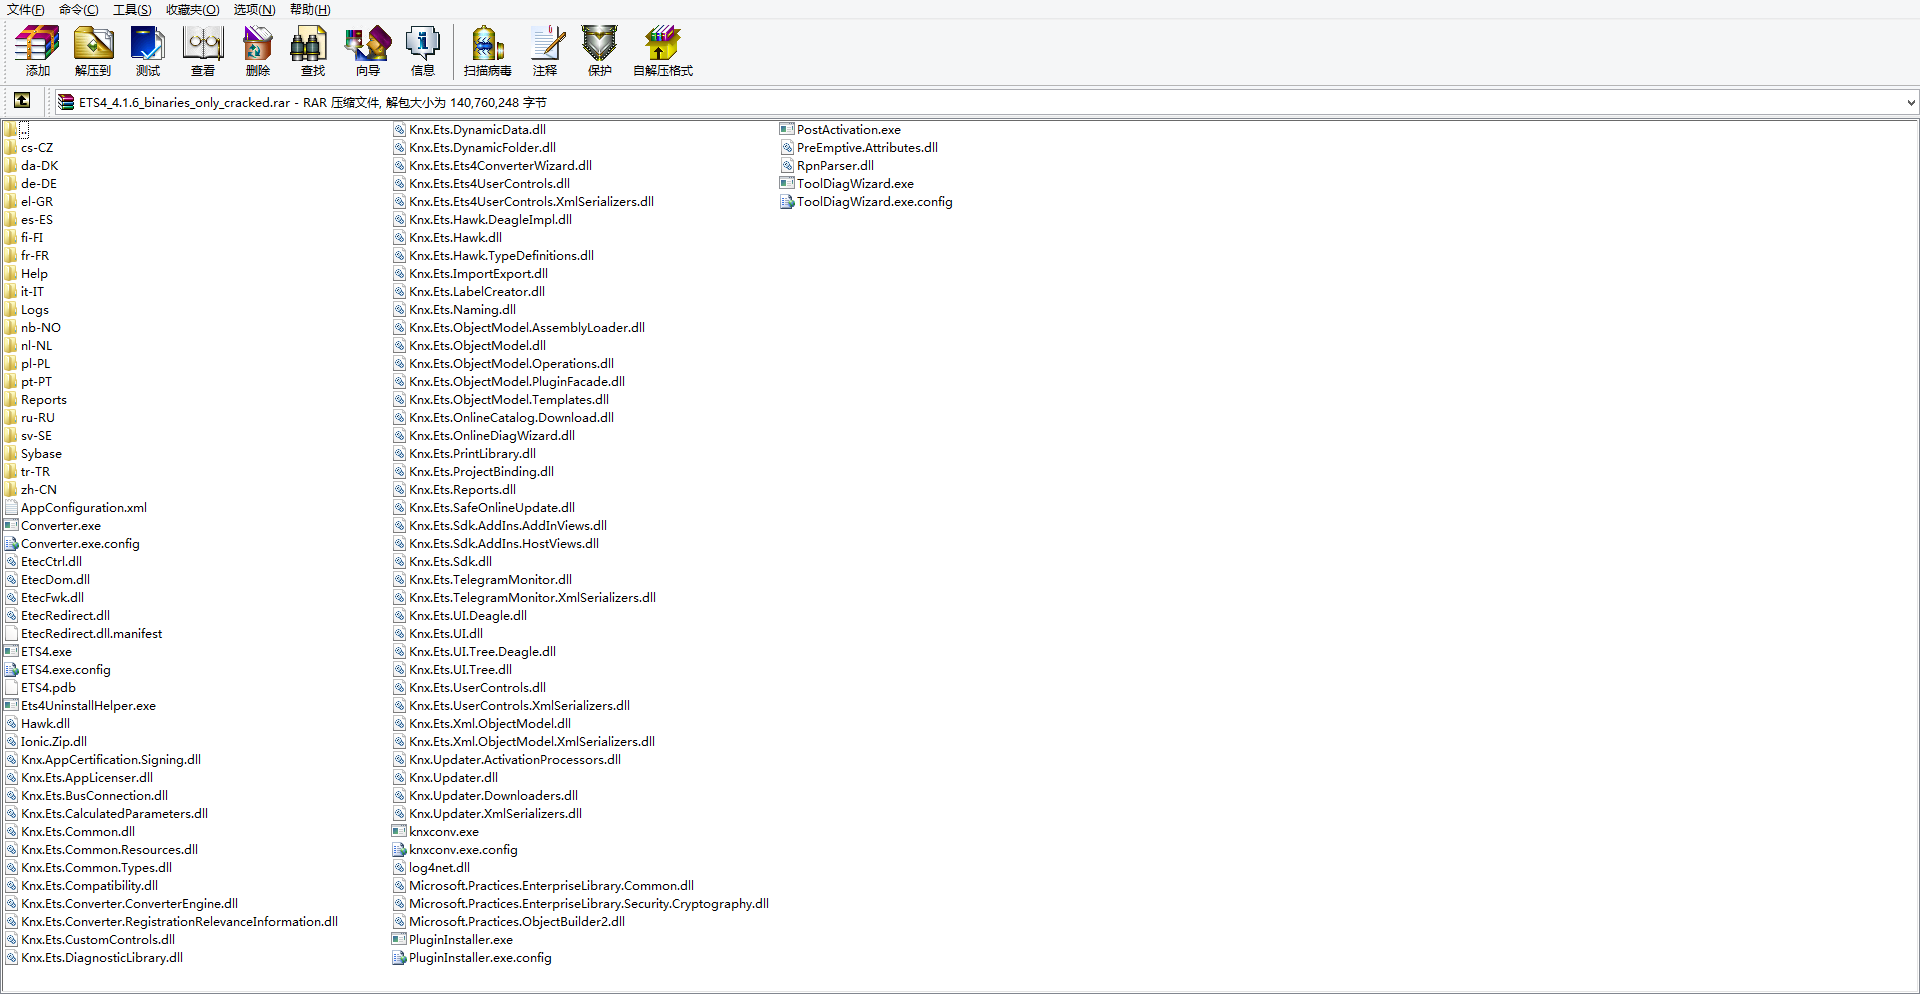Select the PluginInstaller.exe file icon
This screenshot has height=994, width=1920.
399,940
